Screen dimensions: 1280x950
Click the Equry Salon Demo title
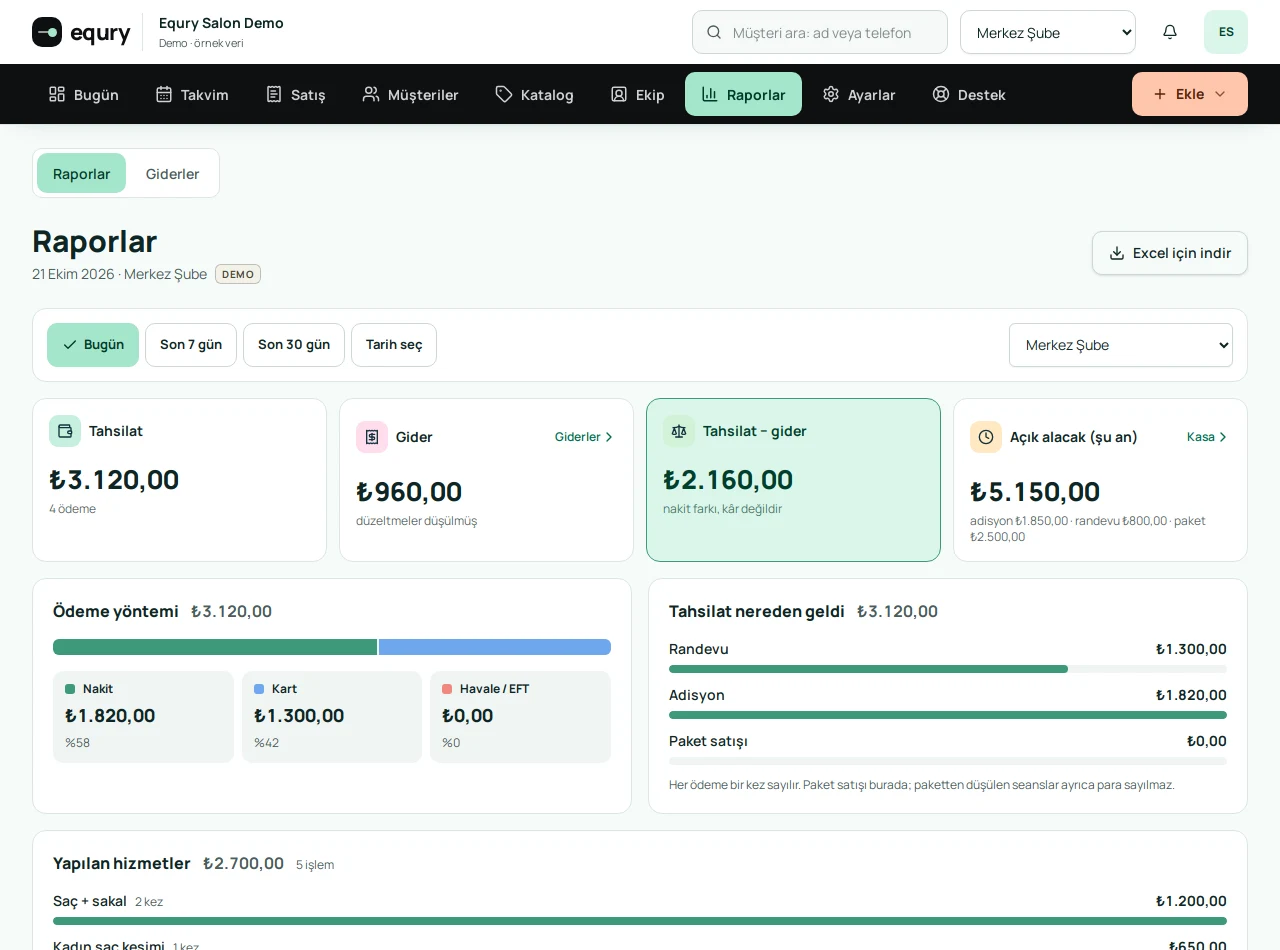[x=221, y=23]
